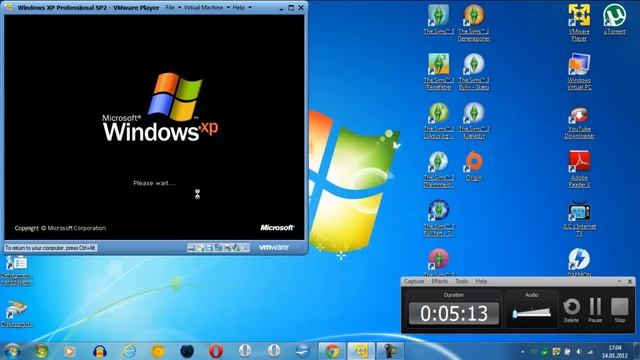
Task: Select the Adobe Reader X desktop shortcut
Action: click(x=579, y=169)
